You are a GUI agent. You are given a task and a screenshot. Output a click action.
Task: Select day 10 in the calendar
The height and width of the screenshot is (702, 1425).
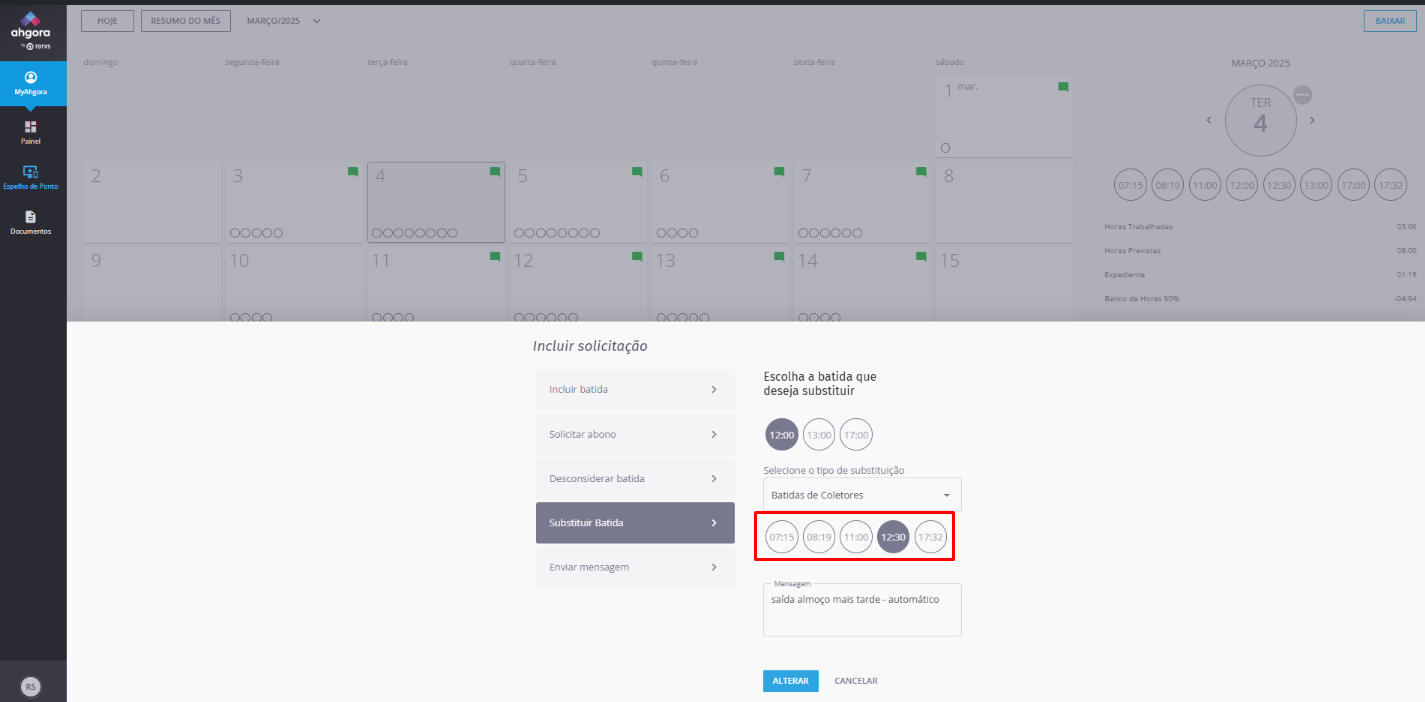[x=294, y=285]
